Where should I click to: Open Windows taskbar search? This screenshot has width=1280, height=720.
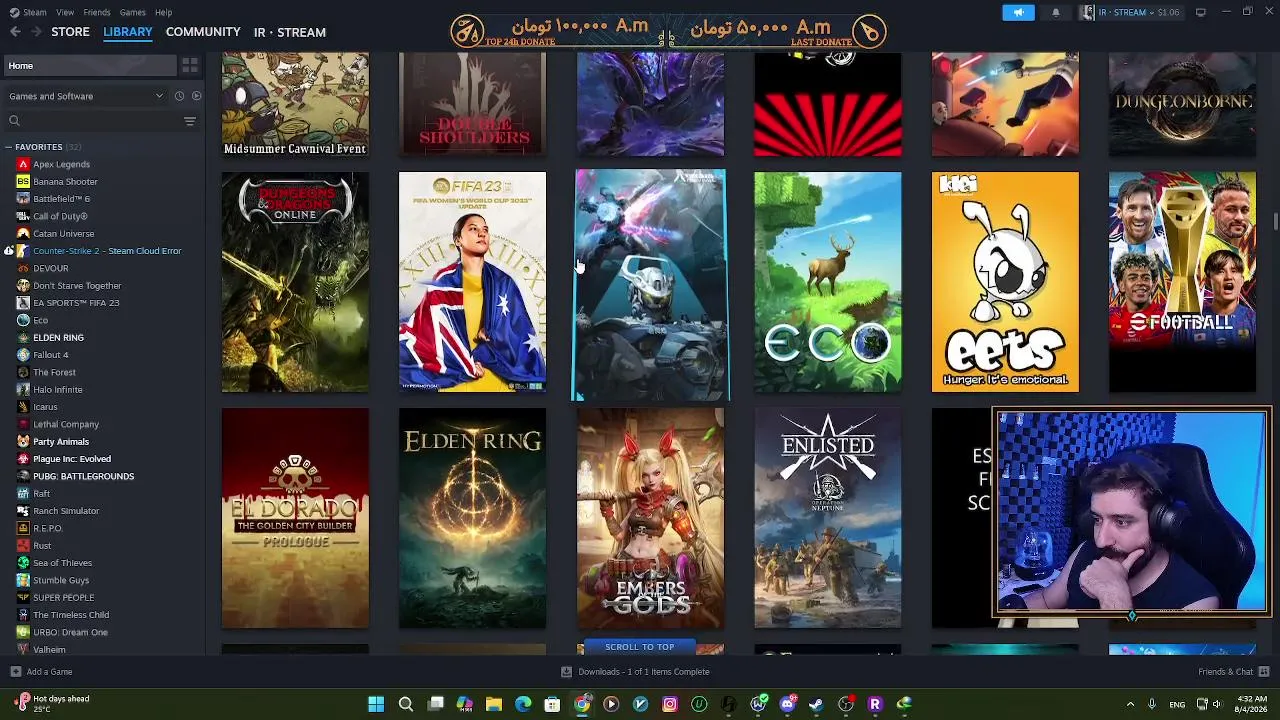406,704
